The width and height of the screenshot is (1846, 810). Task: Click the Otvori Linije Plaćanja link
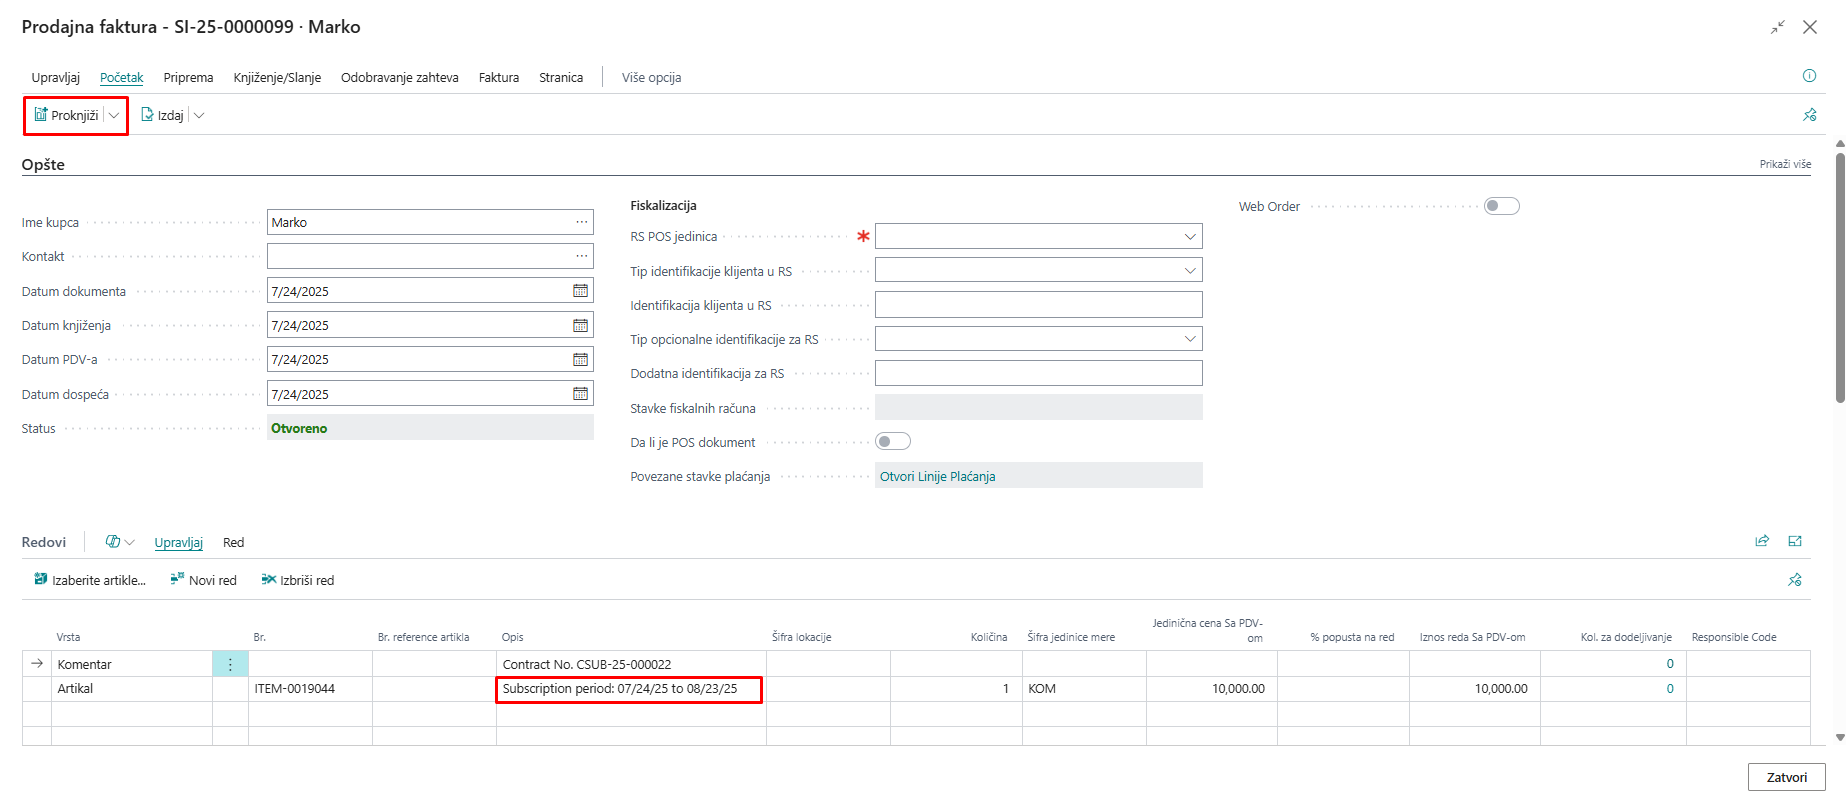[x=937, y=477]
